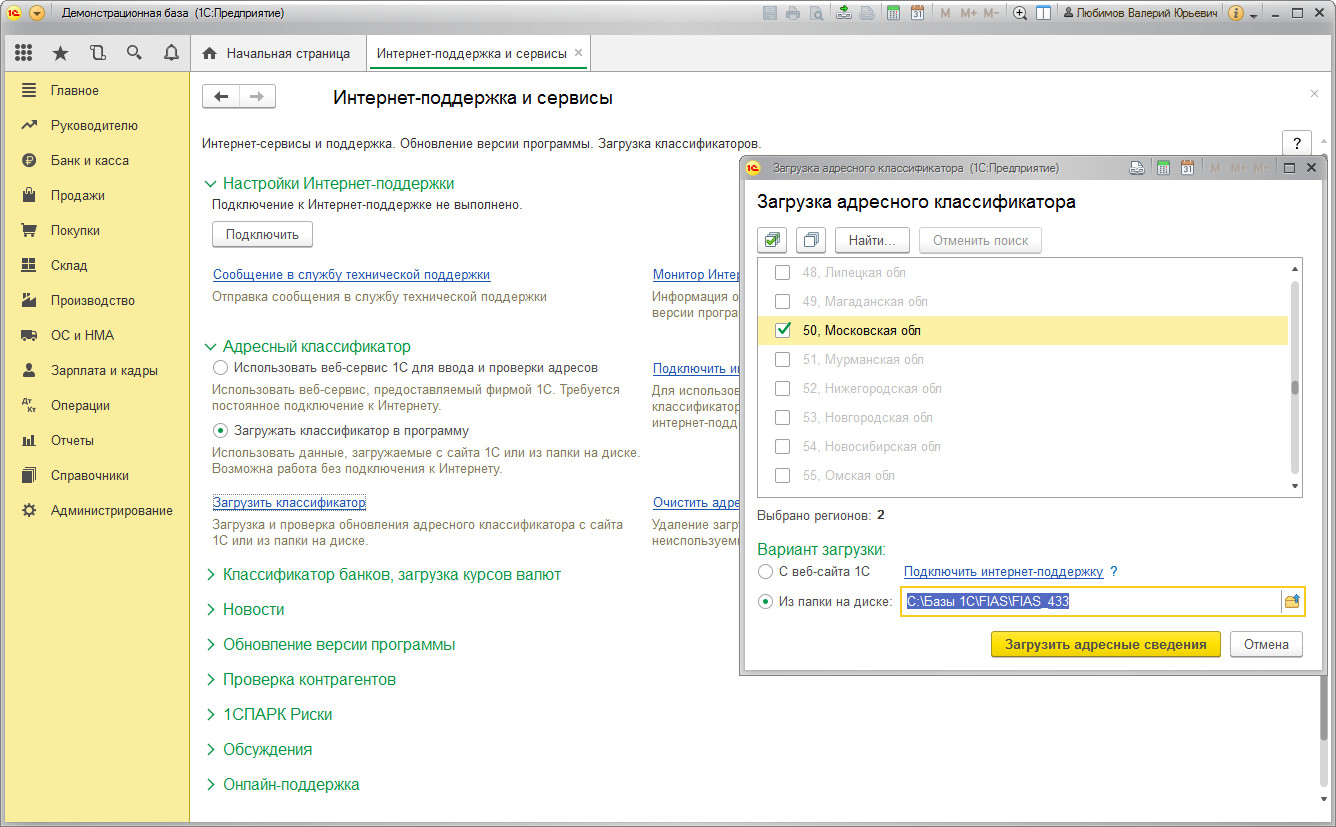Image resolution: width=1336 pixels, height=827 pixels.
Task: Check all regions icon in classifier dialog
Action: [772, 240]
